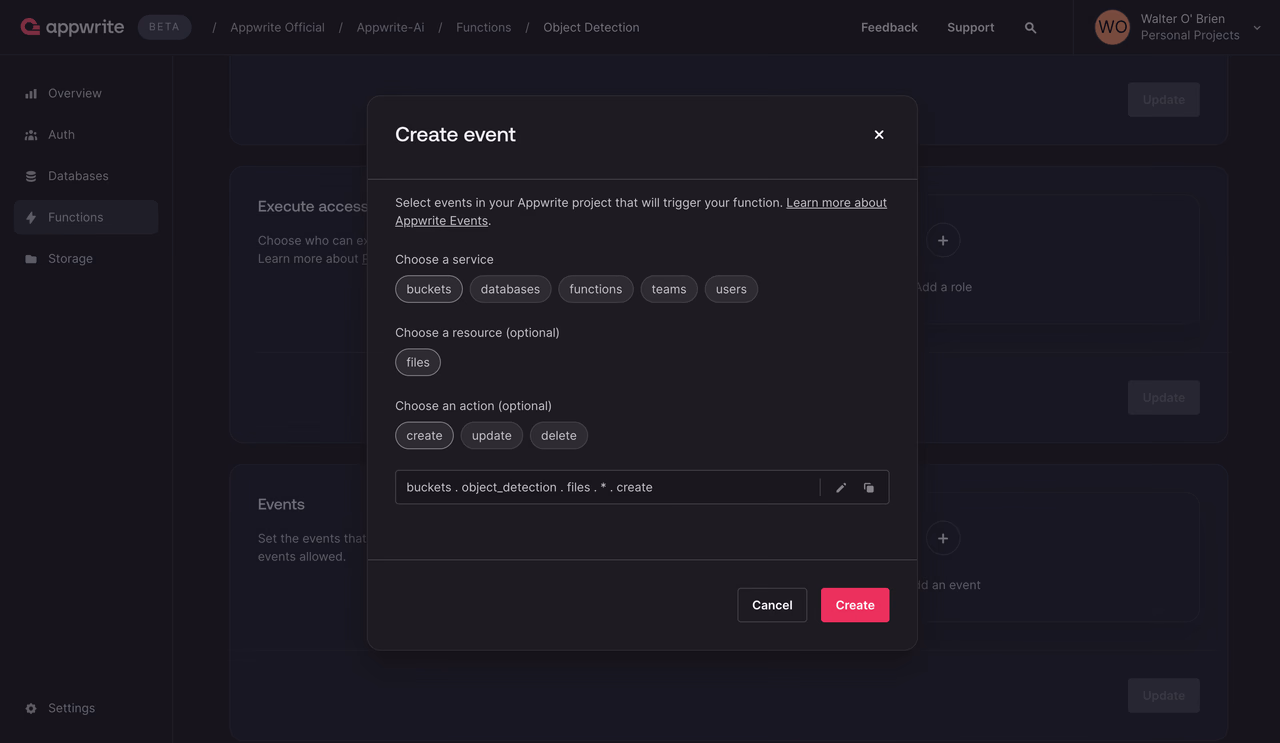Click the Settings gear icon
The image size is (1280, 743).
[31, 708]
